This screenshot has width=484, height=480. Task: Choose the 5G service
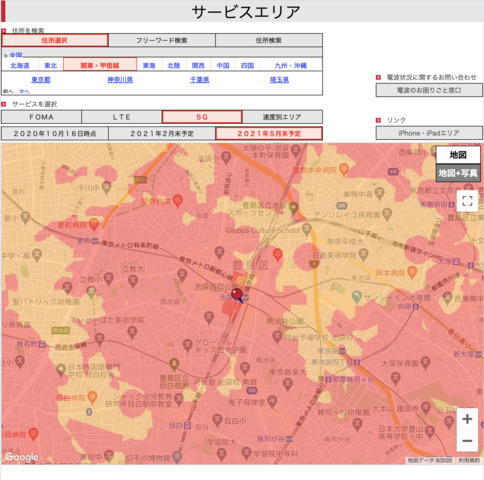(x=202, y=117)
